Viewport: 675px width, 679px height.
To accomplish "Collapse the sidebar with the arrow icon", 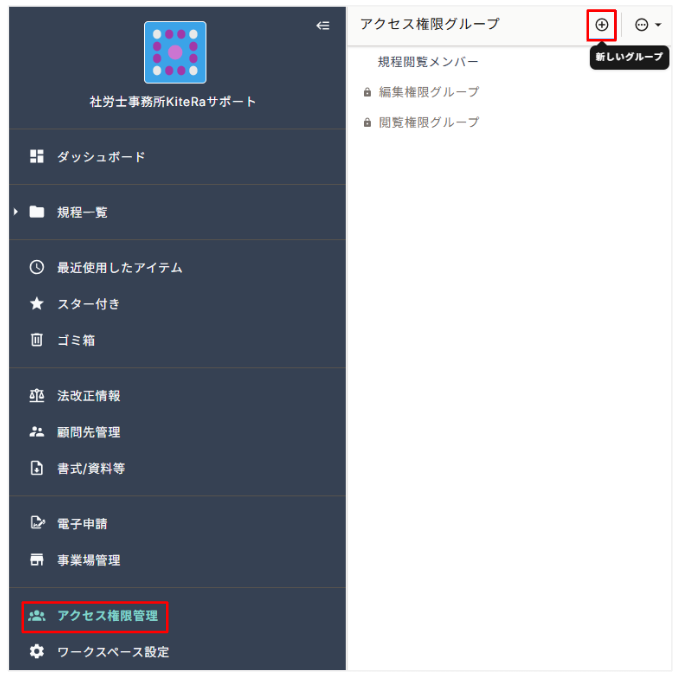I will coord(323,26).
